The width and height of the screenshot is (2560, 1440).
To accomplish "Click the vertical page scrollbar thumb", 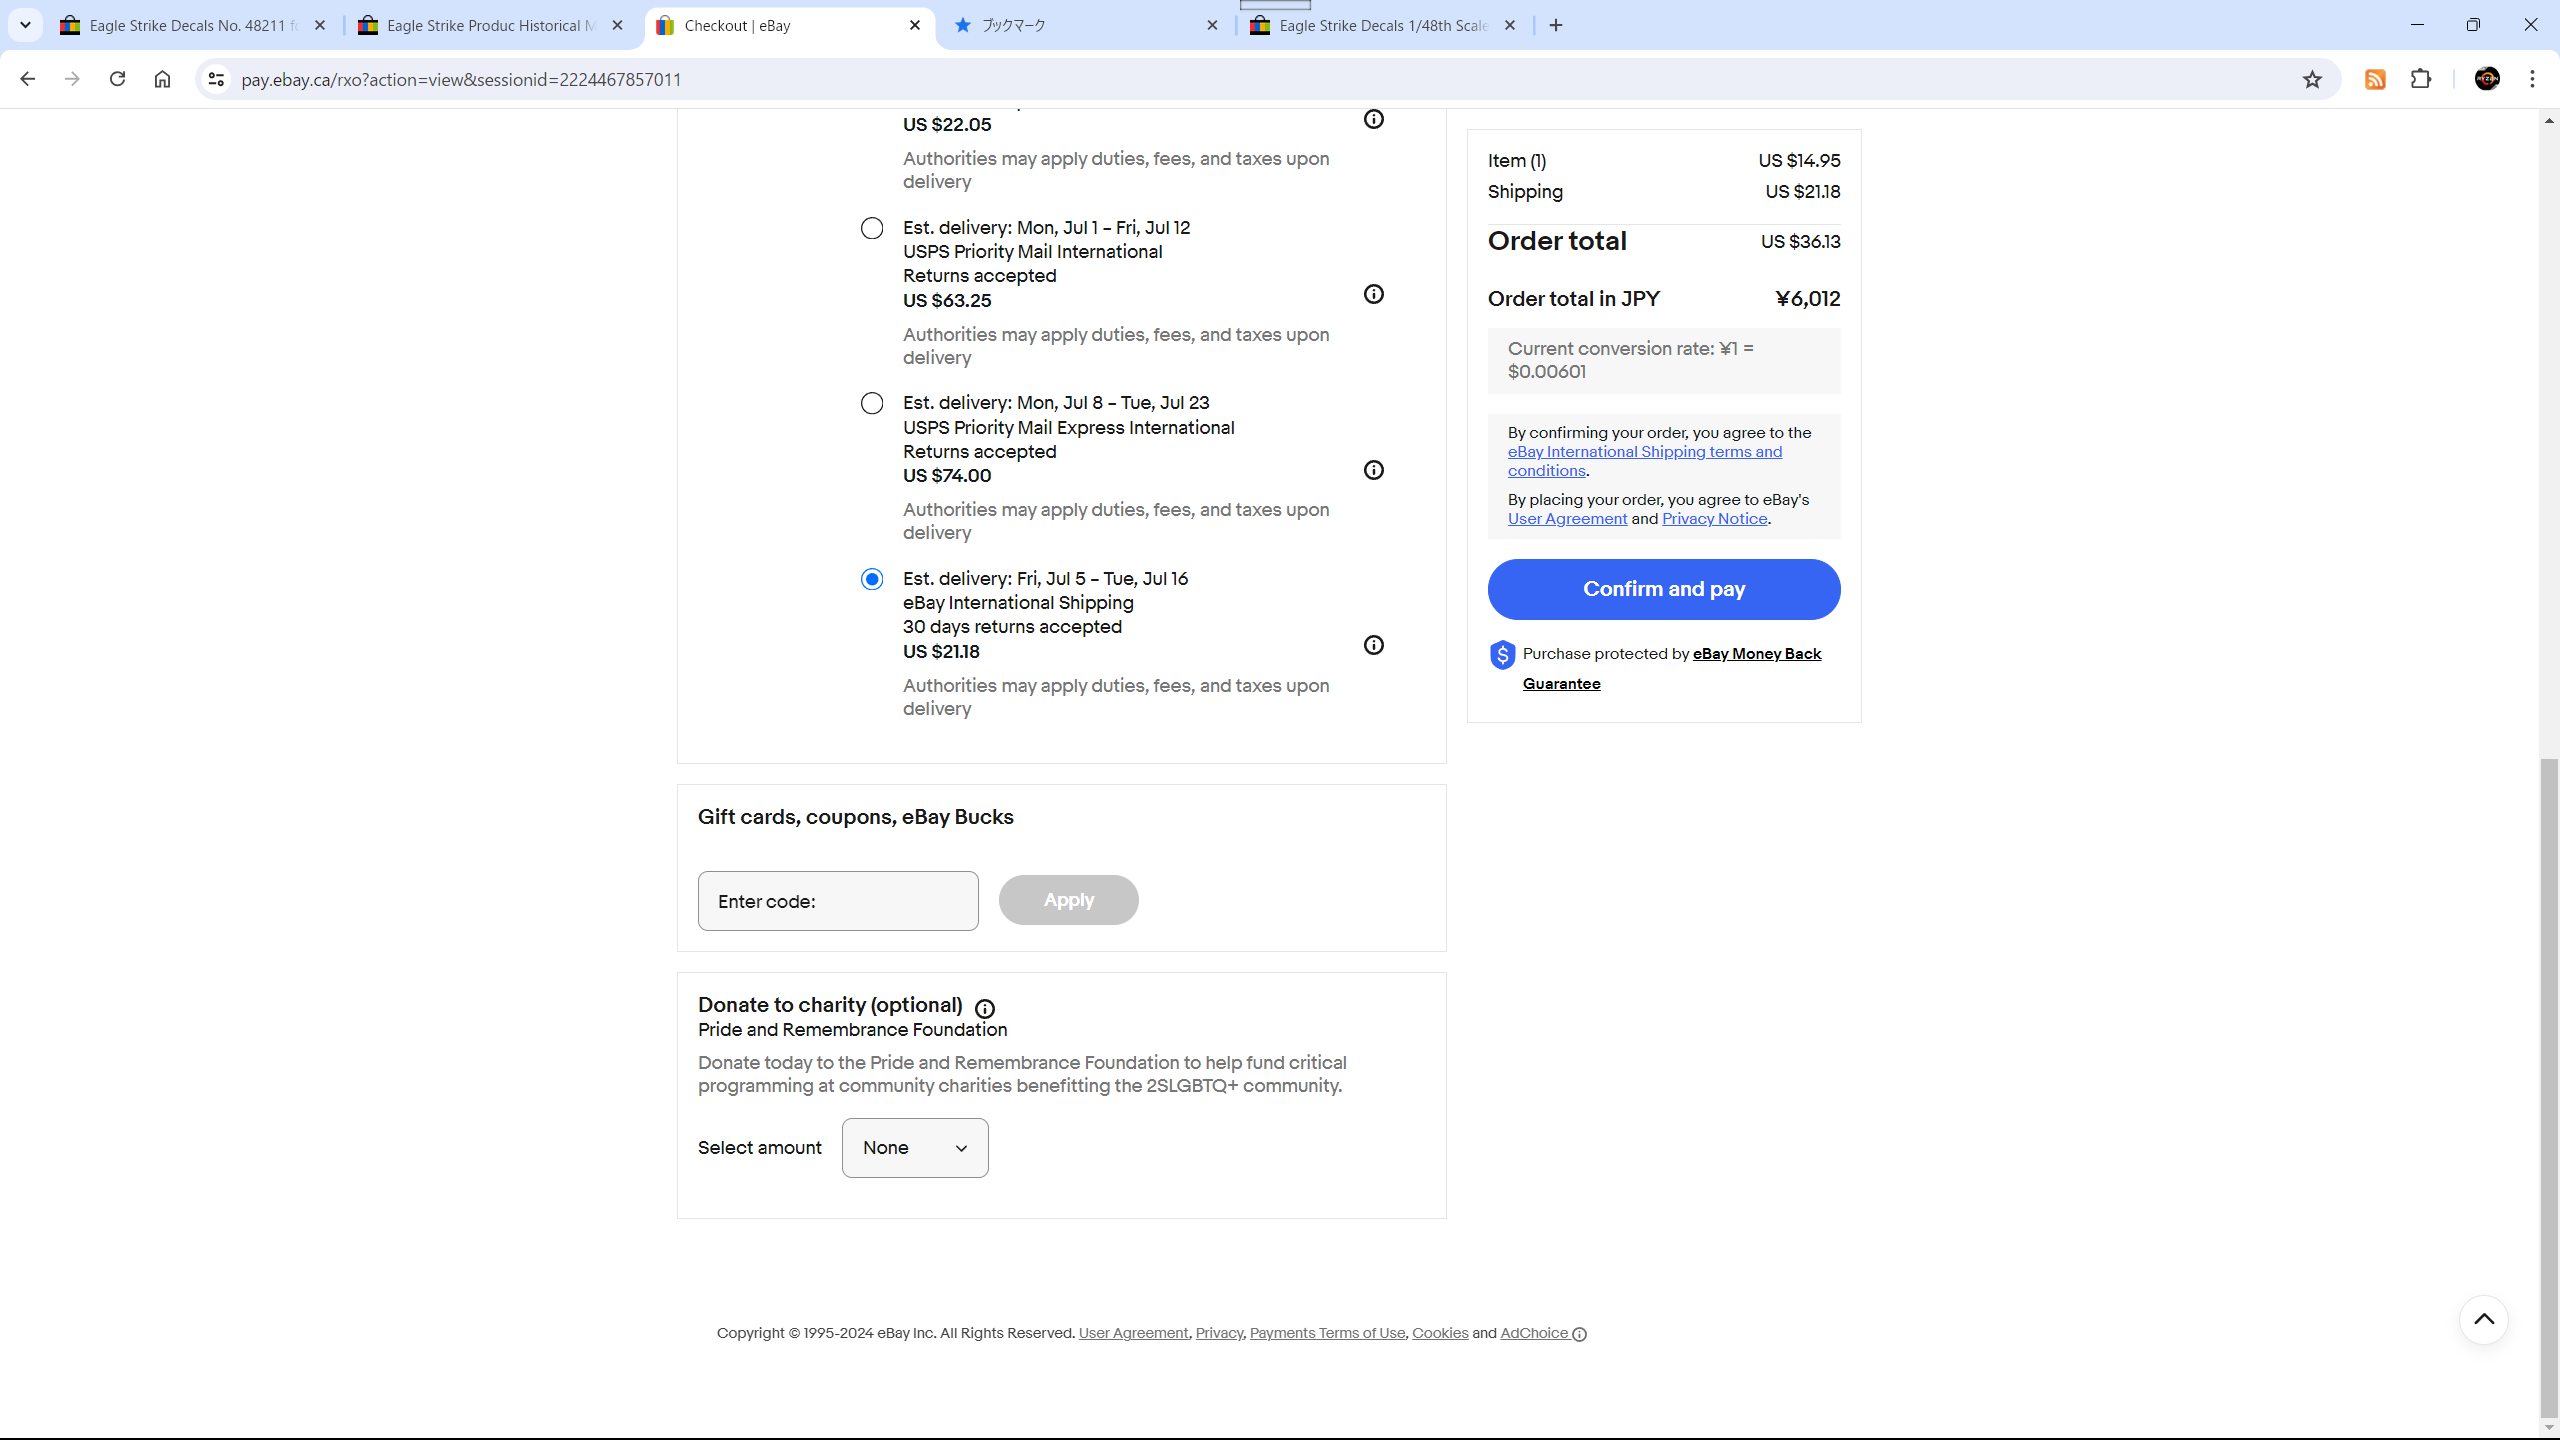I will [x=2549, y=1088].
